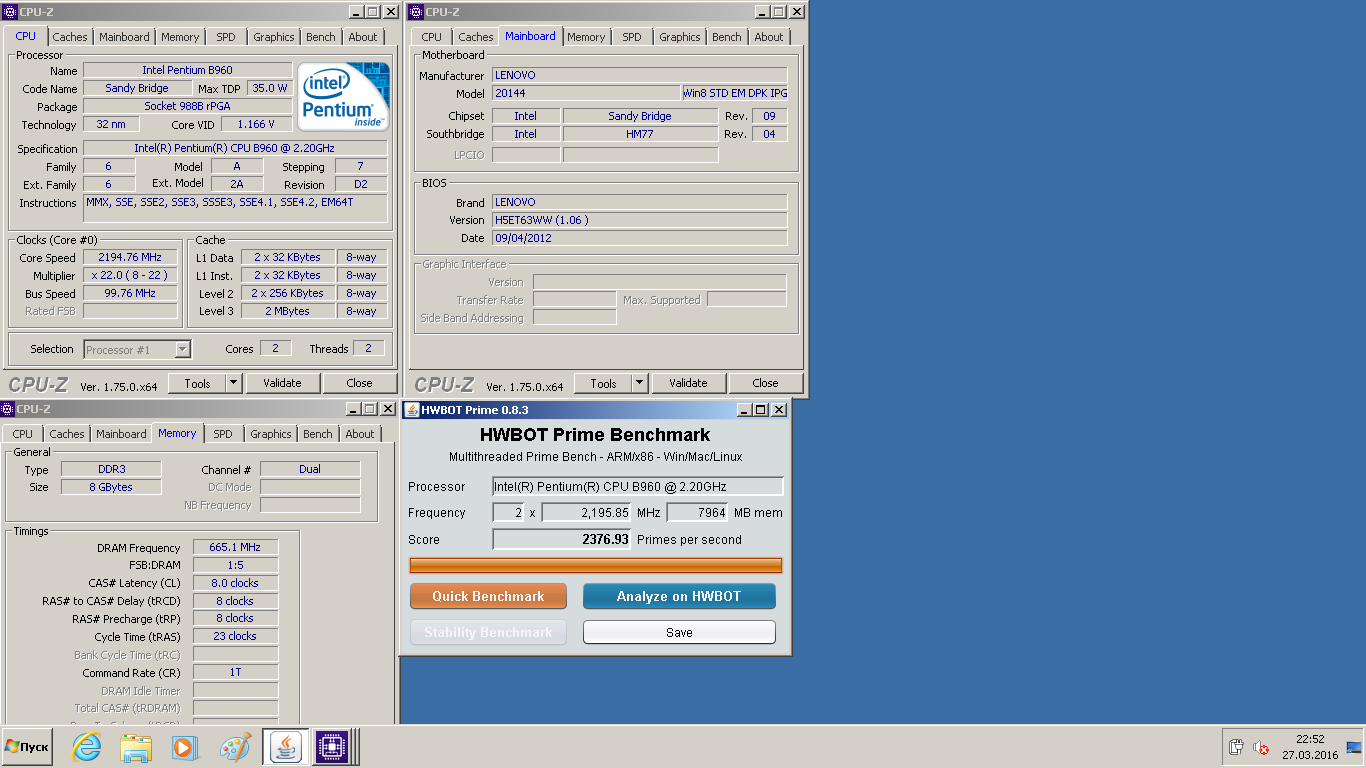Click muted volume speaker tray icon
Image resolution: width=1366 pixels, height=768 pixels.
point(1262,747)
